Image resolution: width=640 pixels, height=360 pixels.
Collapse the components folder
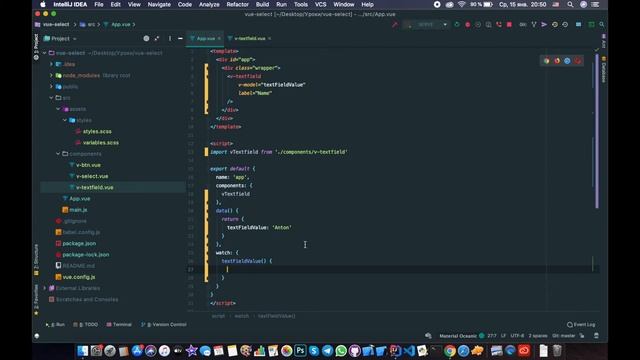(x=58, y=154)
